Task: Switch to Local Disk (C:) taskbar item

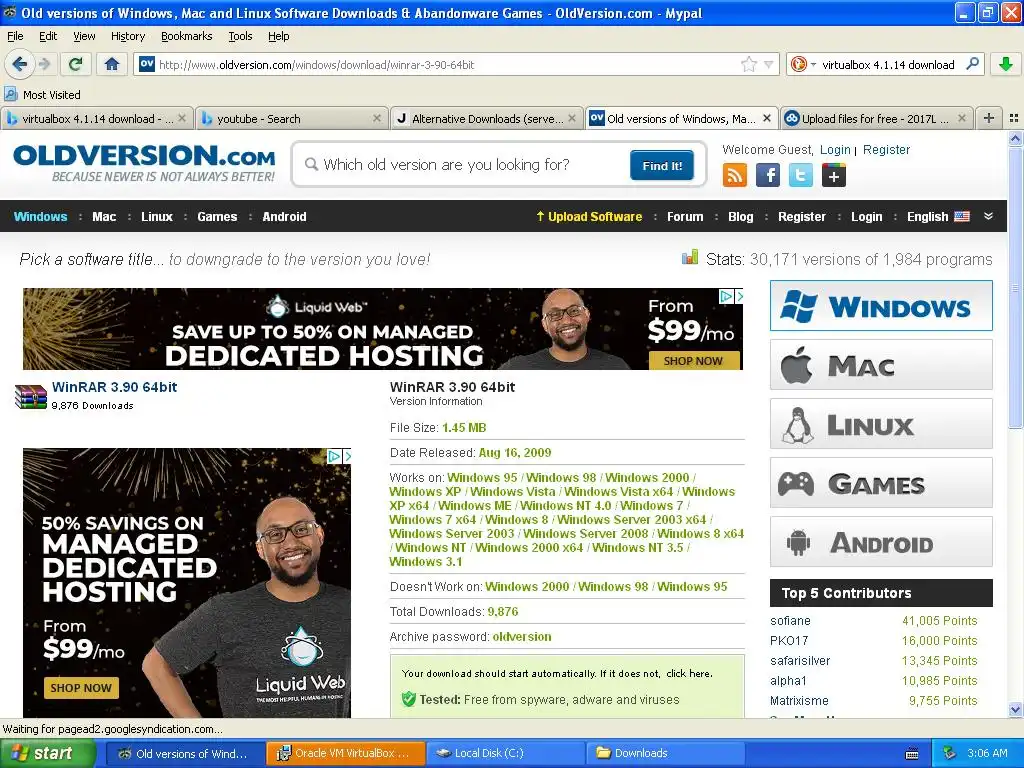Action: 505,753
